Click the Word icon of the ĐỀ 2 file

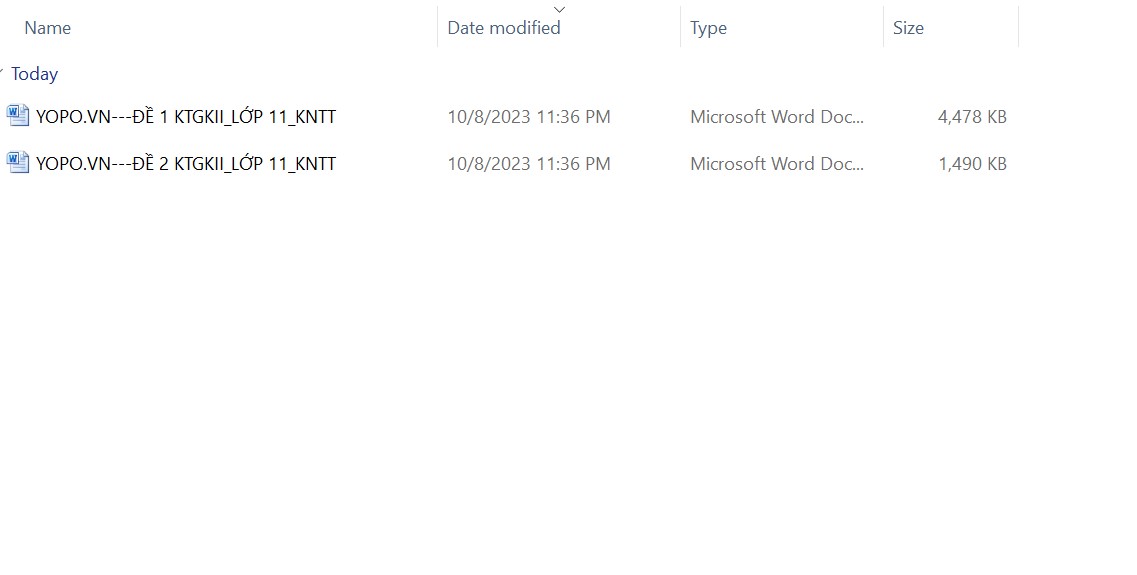18,162
